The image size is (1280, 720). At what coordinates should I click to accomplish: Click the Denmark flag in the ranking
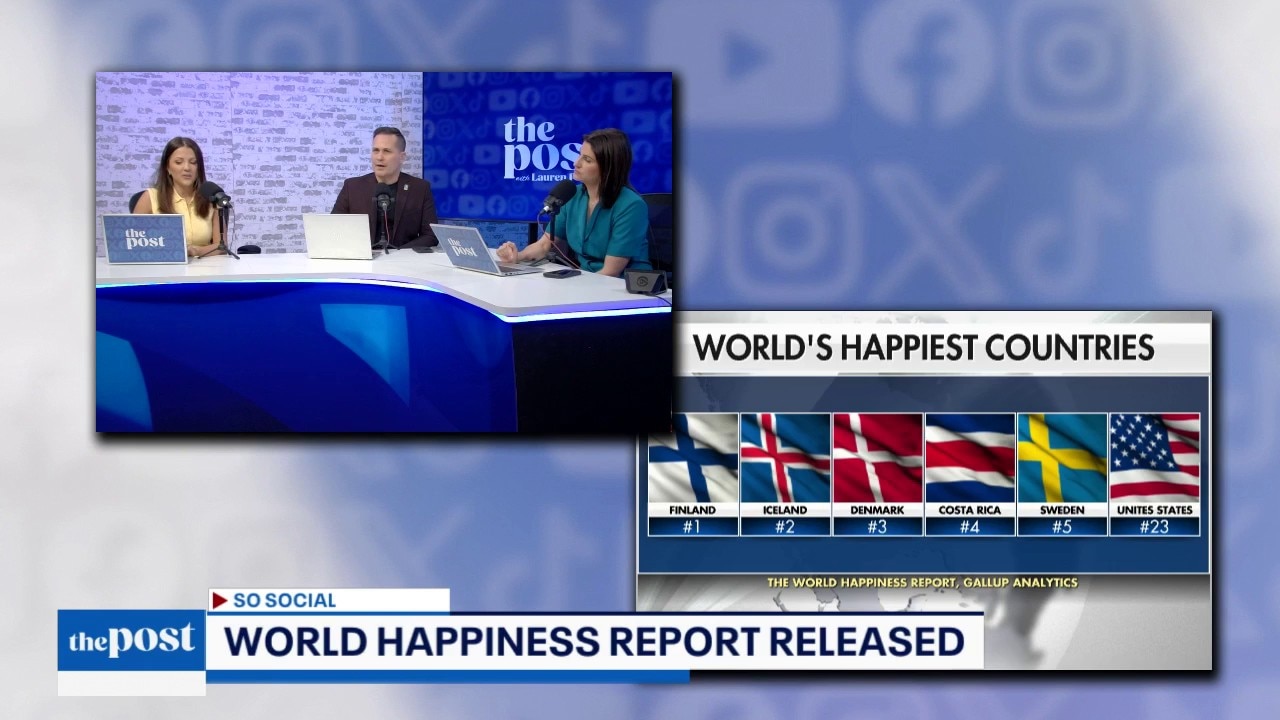[877, 458]
